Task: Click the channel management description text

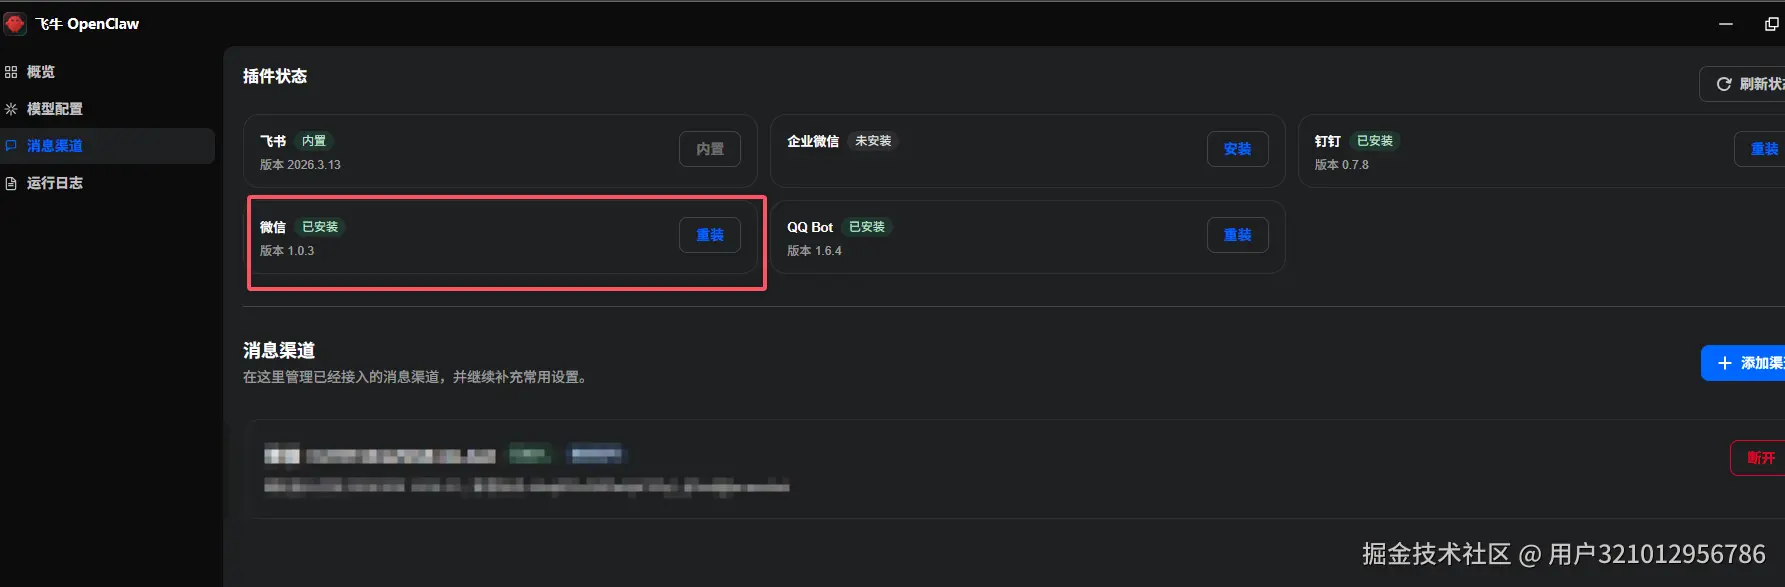Action: [415, 377]
